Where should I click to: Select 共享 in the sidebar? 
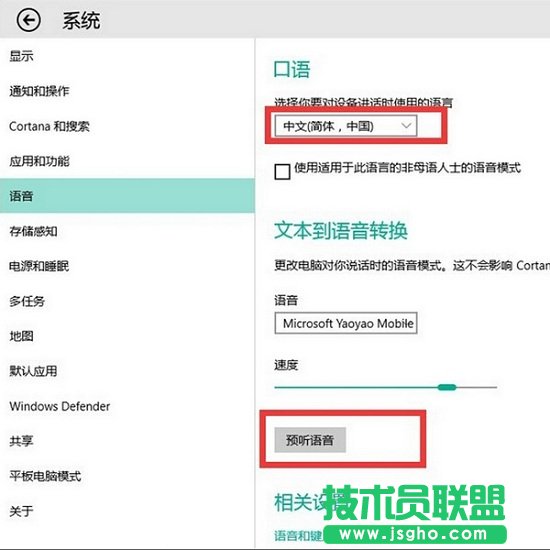click(21, 441)
